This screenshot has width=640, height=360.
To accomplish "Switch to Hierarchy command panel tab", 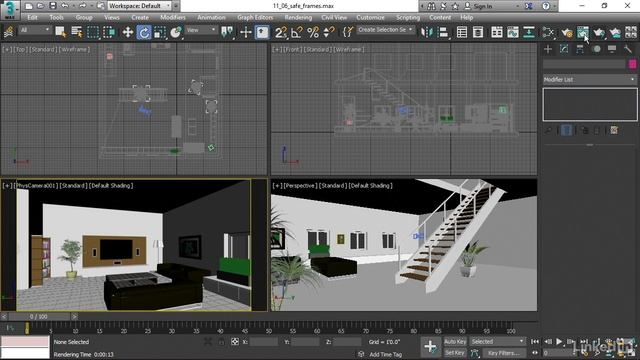I will [580, 49].
